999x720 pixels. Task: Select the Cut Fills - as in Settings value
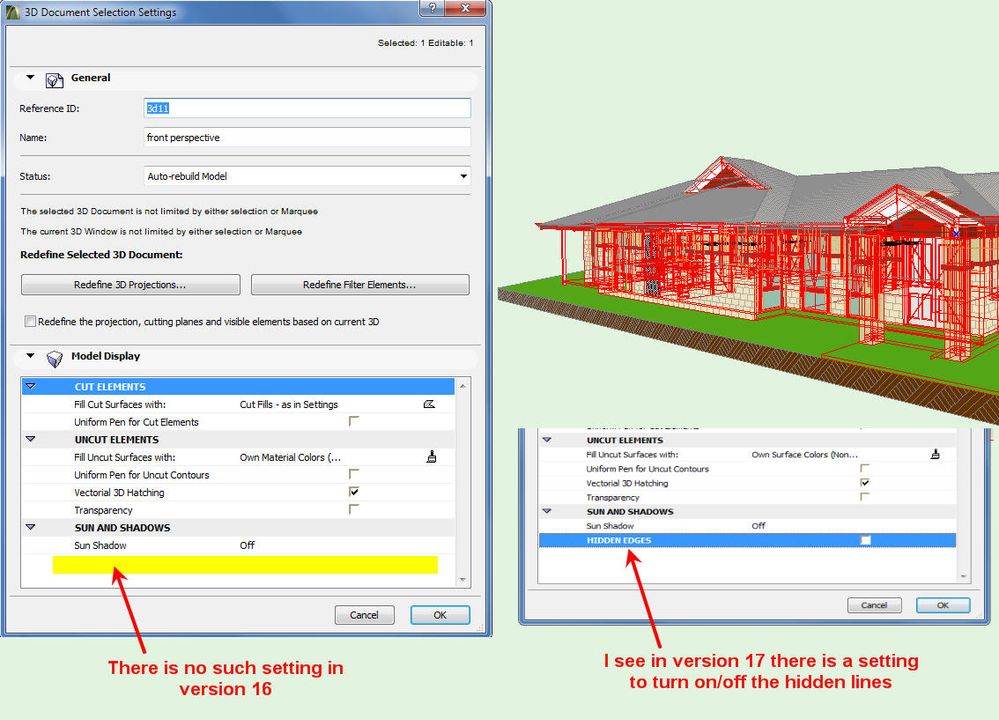click(289, 405)
